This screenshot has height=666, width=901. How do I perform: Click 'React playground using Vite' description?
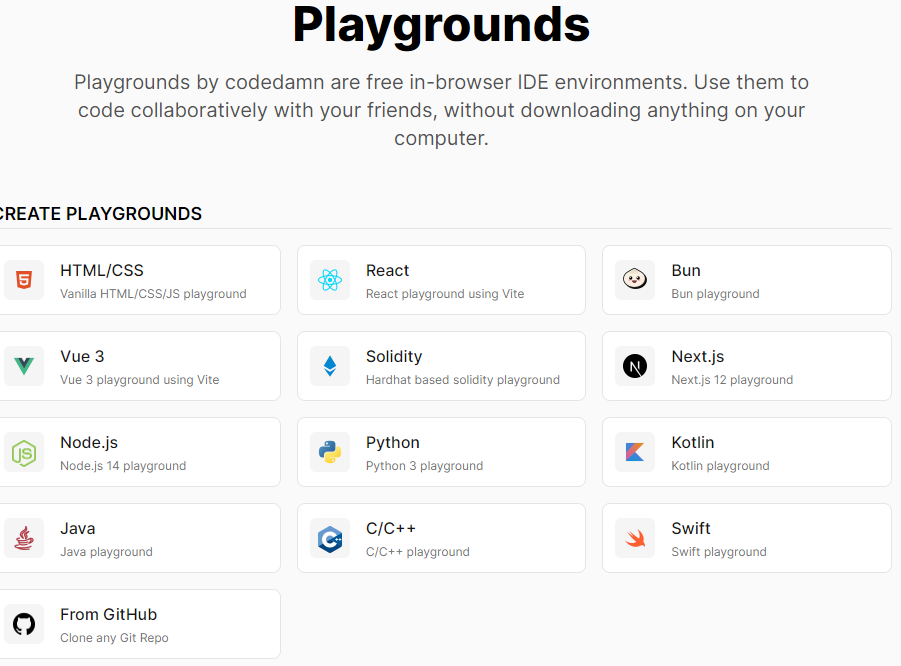click(x=445, y=294)
